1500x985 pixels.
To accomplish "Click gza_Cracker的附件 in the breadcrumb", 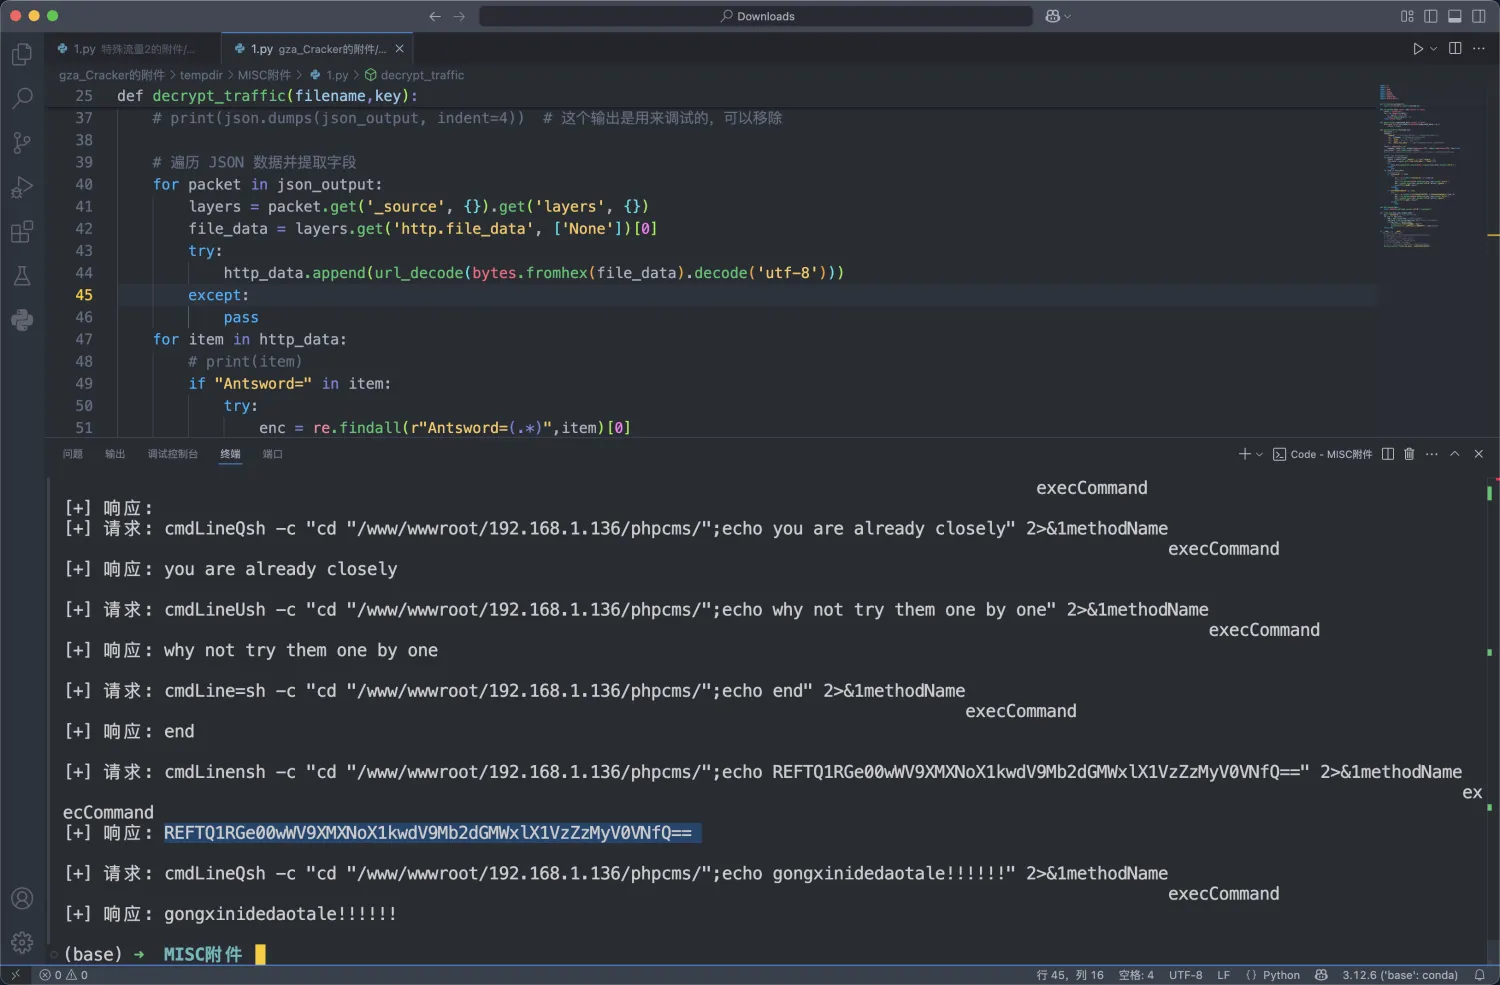I will click(112, 75).
